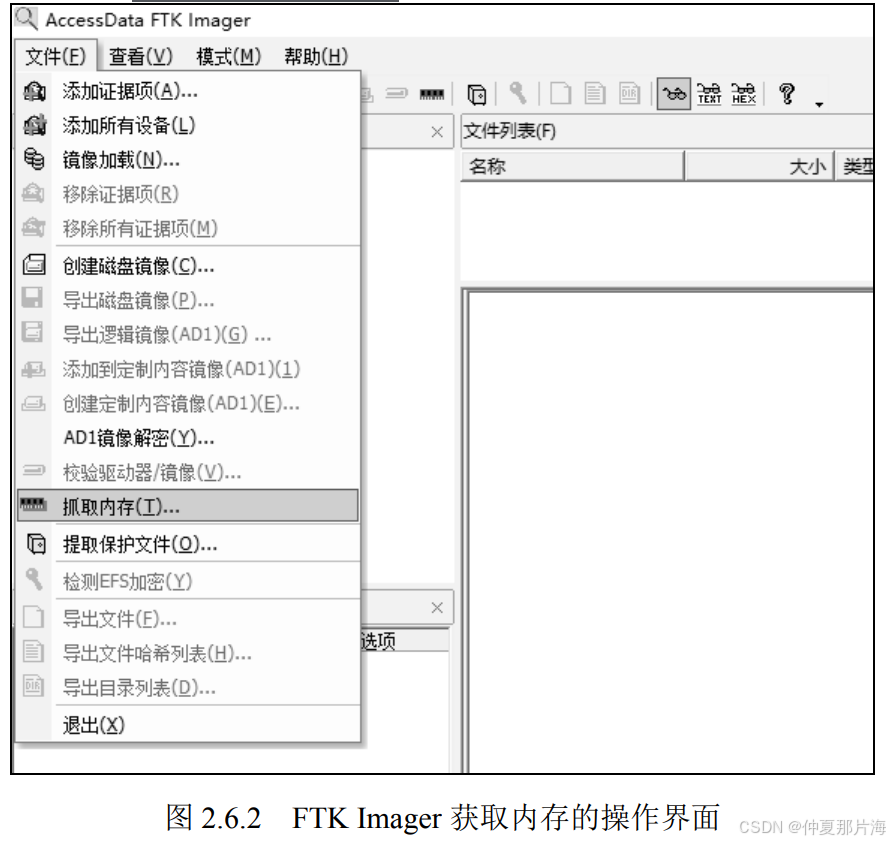
Task: Expand the toolbar options dropdown arrow
Action: point(819,104)
